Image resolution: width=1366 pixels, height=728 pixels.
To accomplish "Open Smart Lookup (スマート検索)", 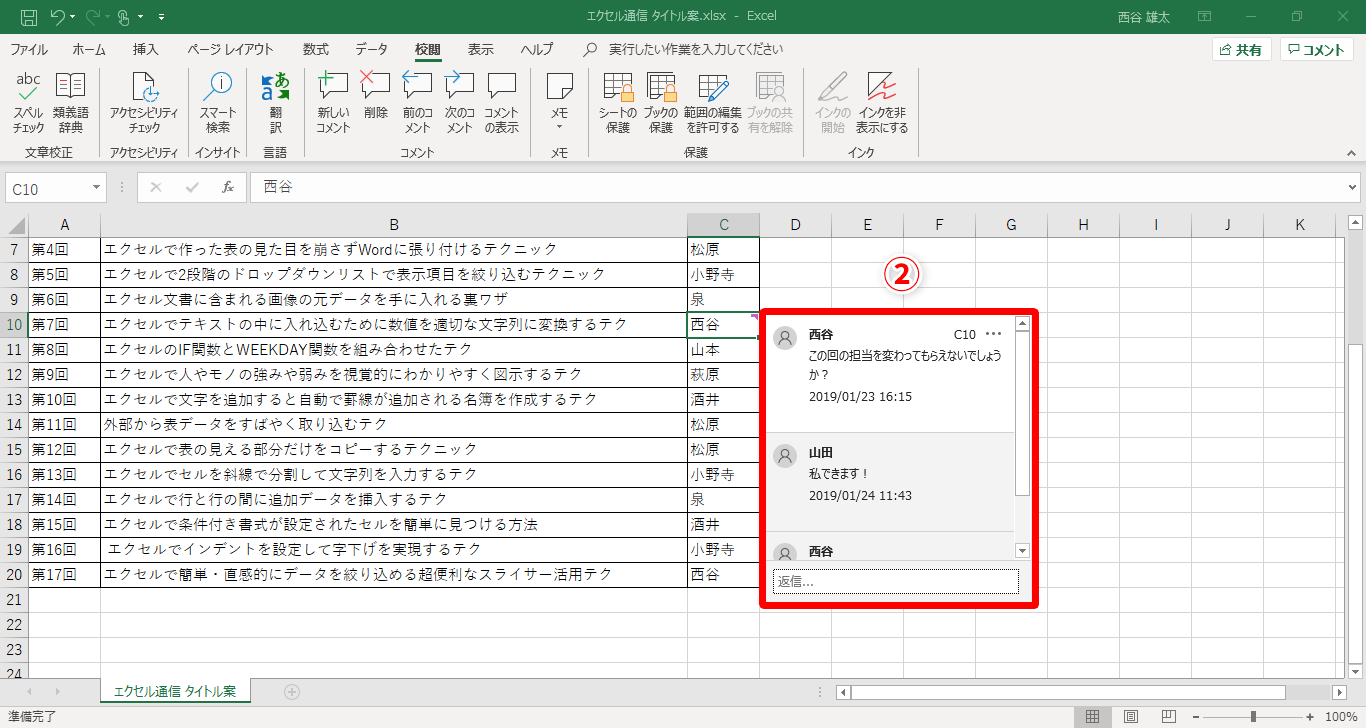I will click(218, 103).
